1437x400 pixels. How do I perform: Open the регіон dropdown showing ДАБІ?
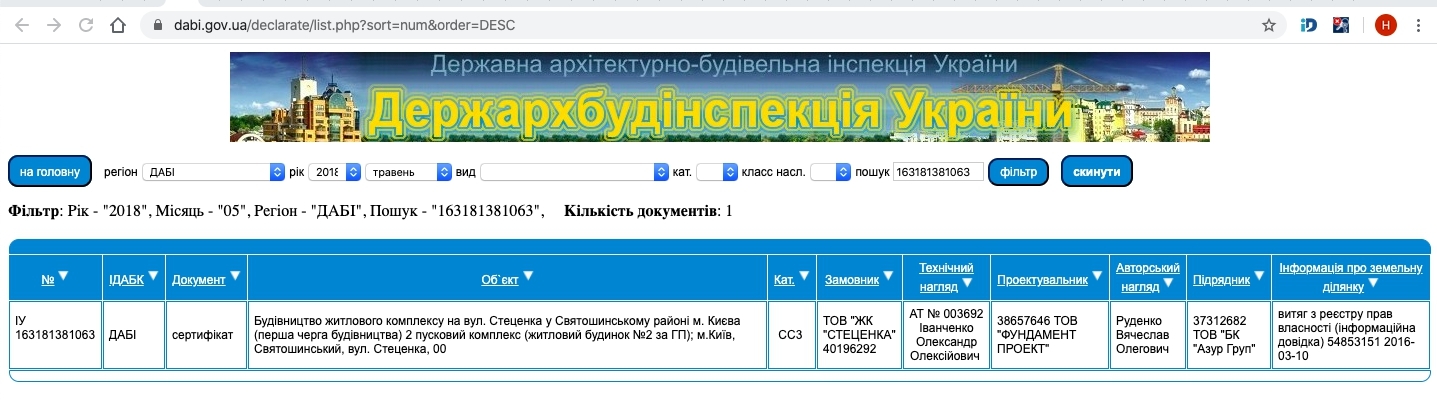tap(214, 172)
